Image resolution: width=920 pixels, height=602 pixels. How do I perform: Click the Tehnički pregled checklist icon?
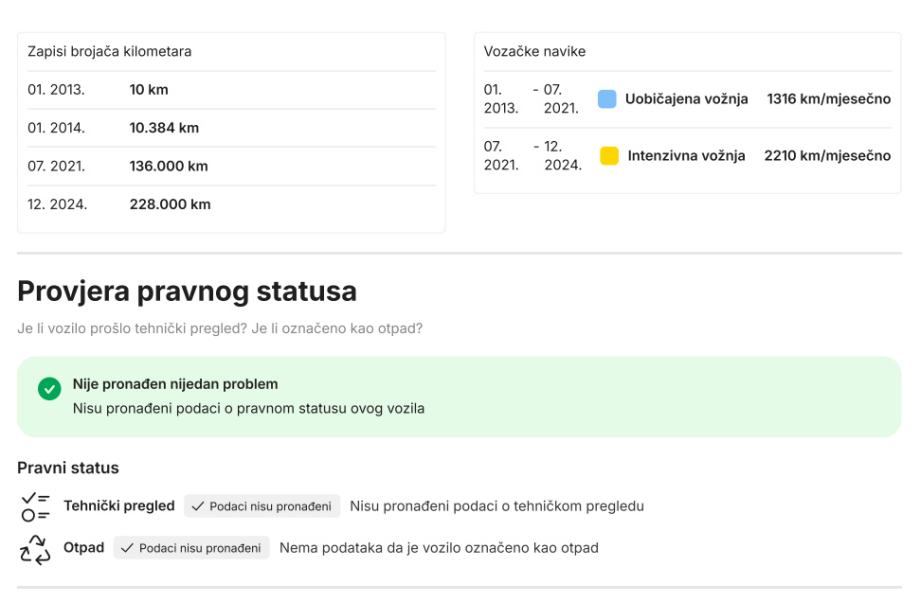tap(35, 506)
